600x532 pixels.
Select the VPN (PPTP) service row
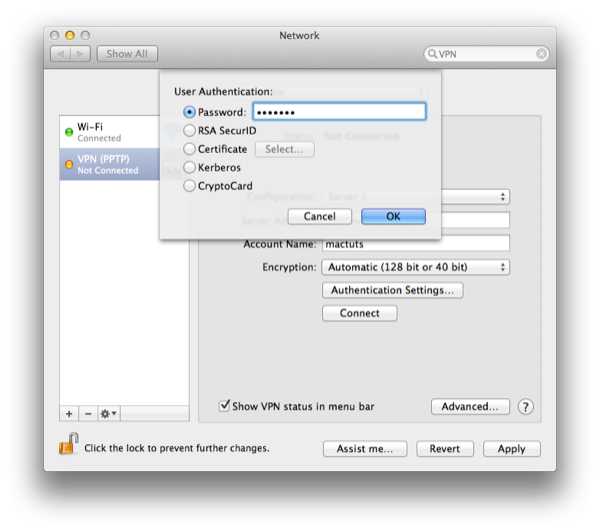click(x=109, y=165)
